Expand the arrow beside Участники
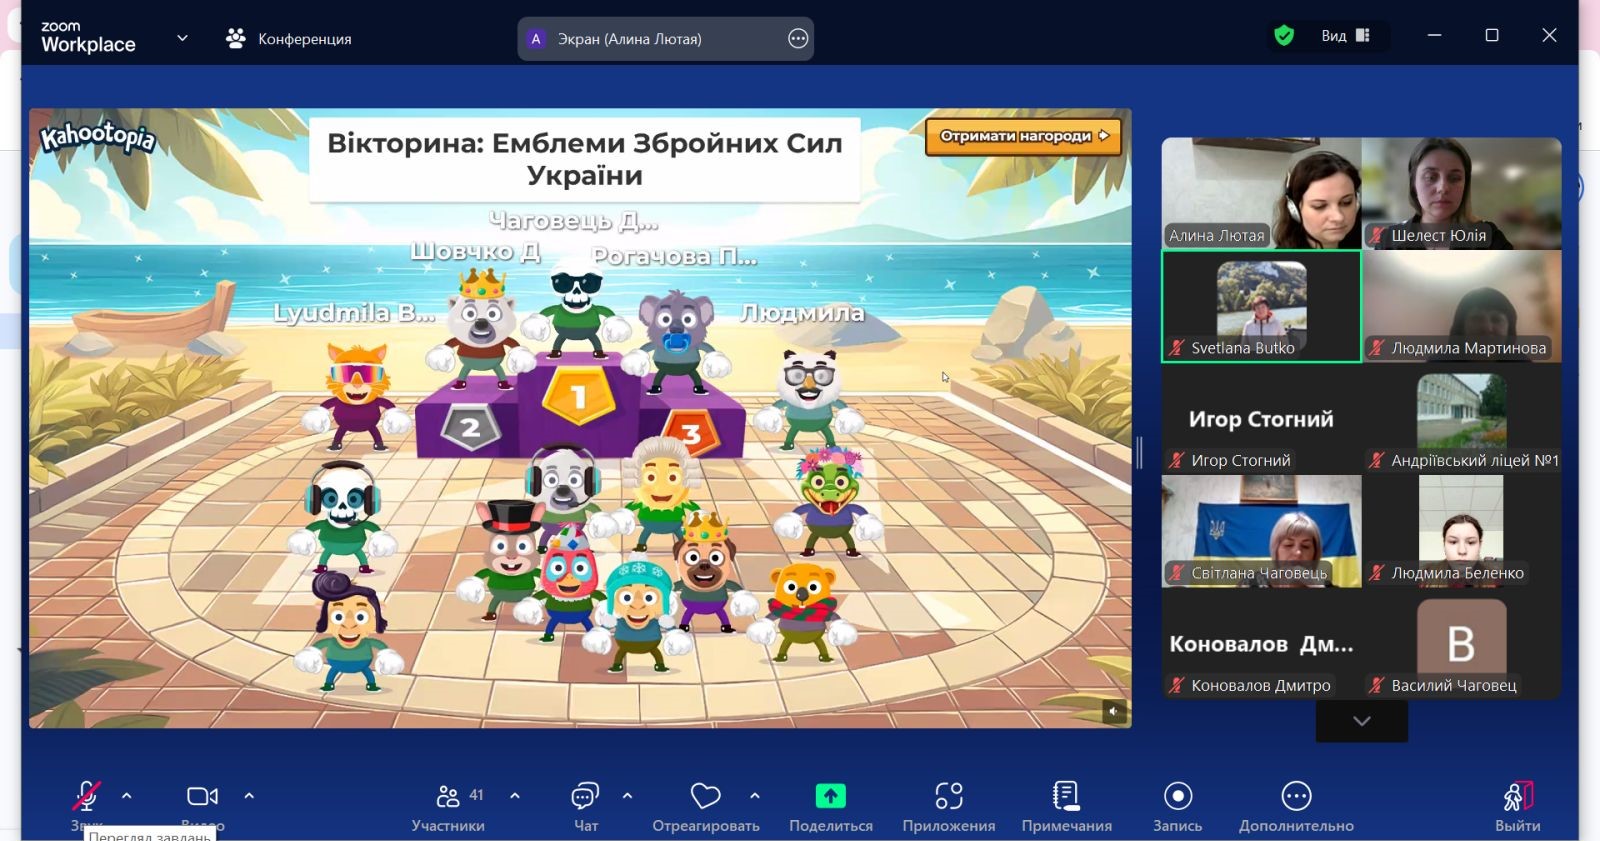The image size is (1600, 841). [515, 796]
